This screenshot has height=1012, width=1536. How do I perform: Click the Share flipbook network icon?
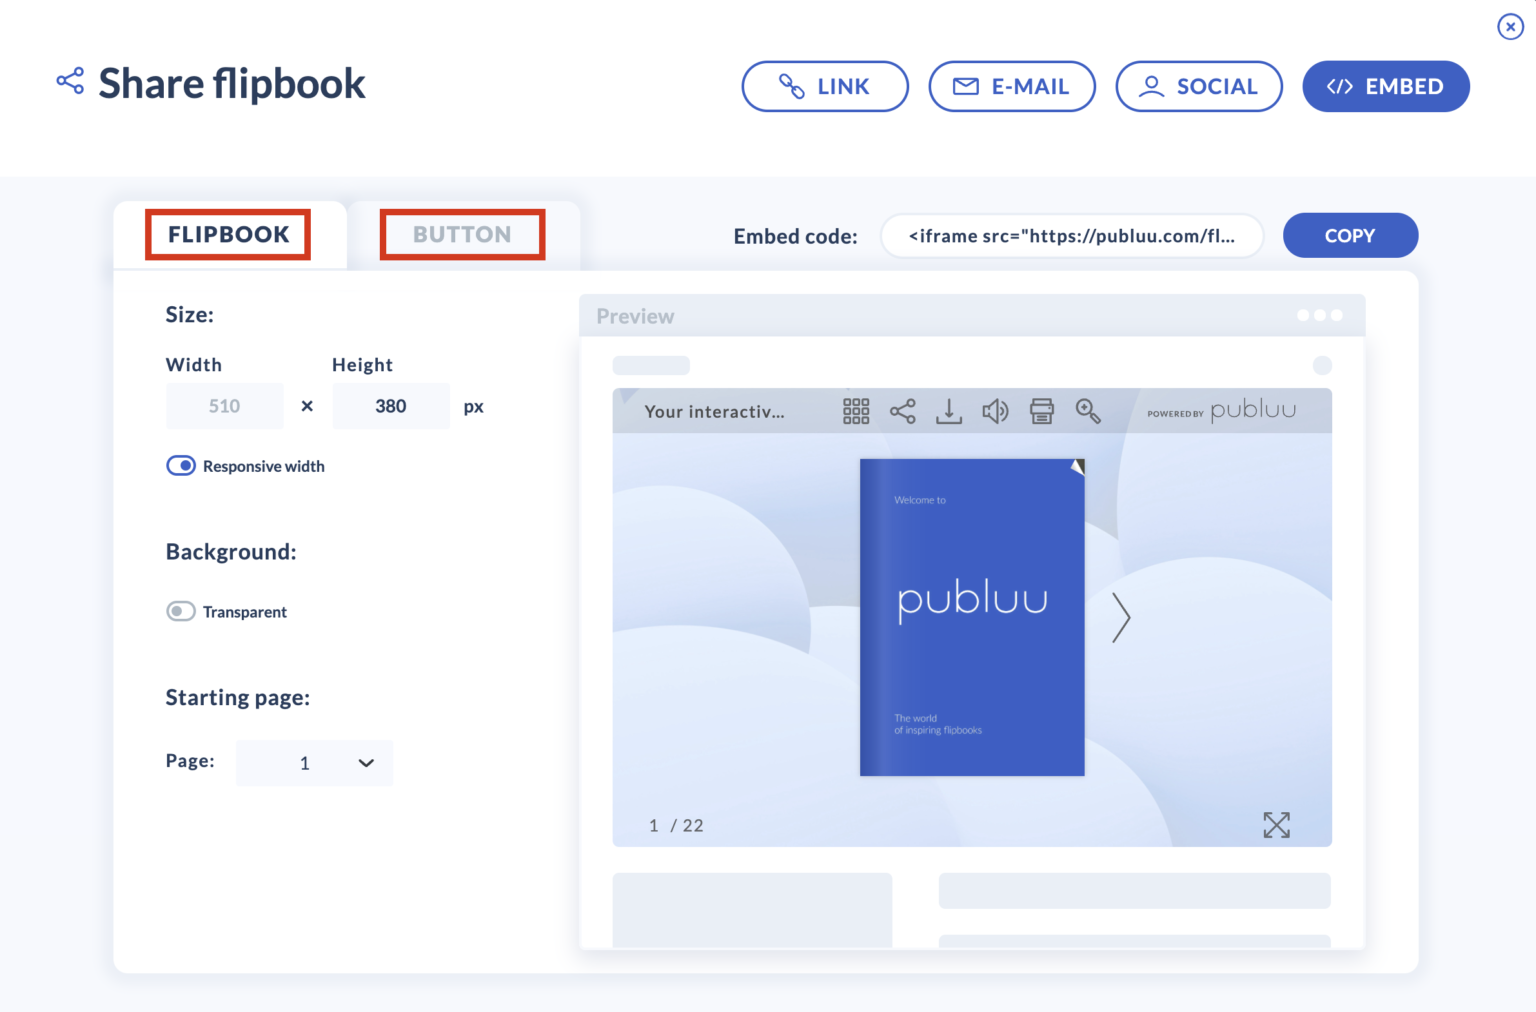tap(69, 80)
